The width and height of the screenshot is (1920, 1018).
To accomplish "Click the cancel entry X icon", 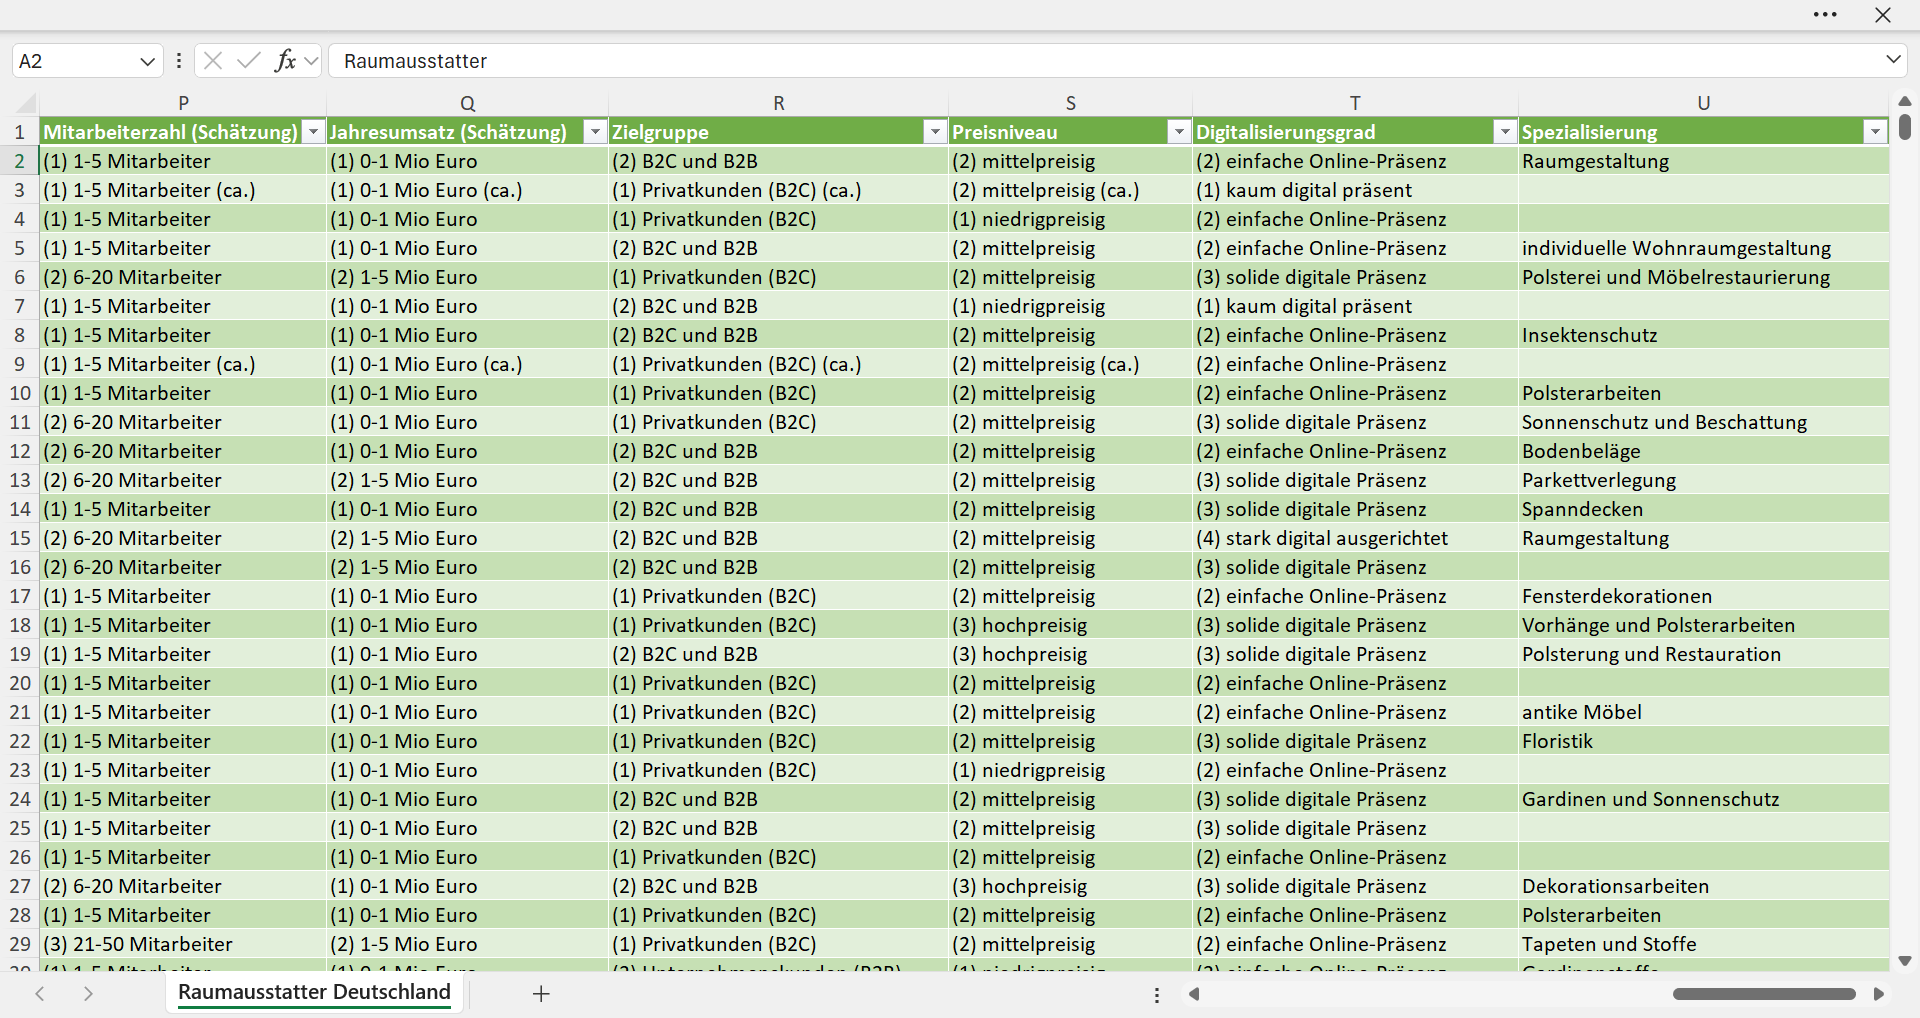I will point(212,61).
